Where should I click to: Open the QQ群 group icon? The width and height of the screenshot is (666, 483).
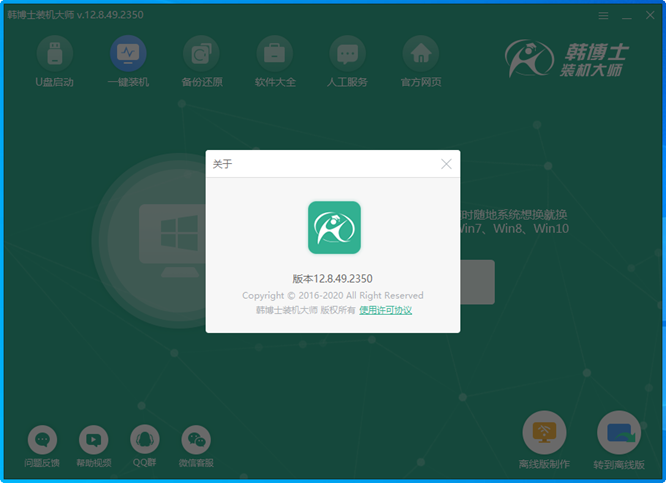tap(145, 440)
